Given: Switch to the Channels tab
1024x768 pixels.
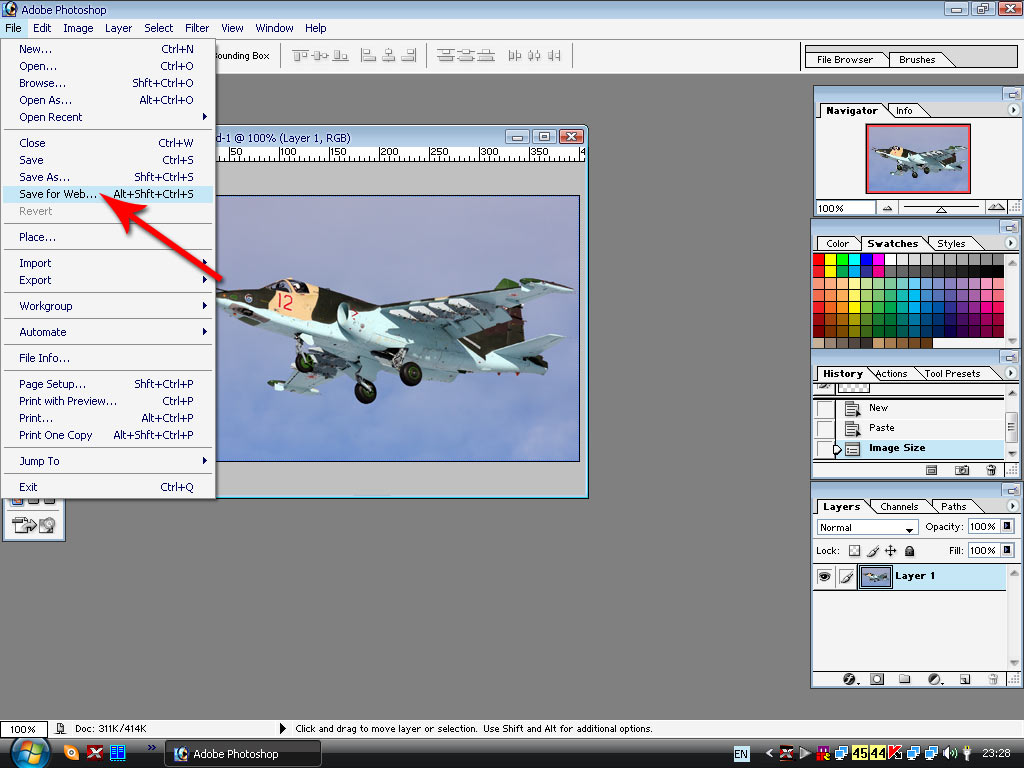Looking at the screenshot, I should click(899, 507).
